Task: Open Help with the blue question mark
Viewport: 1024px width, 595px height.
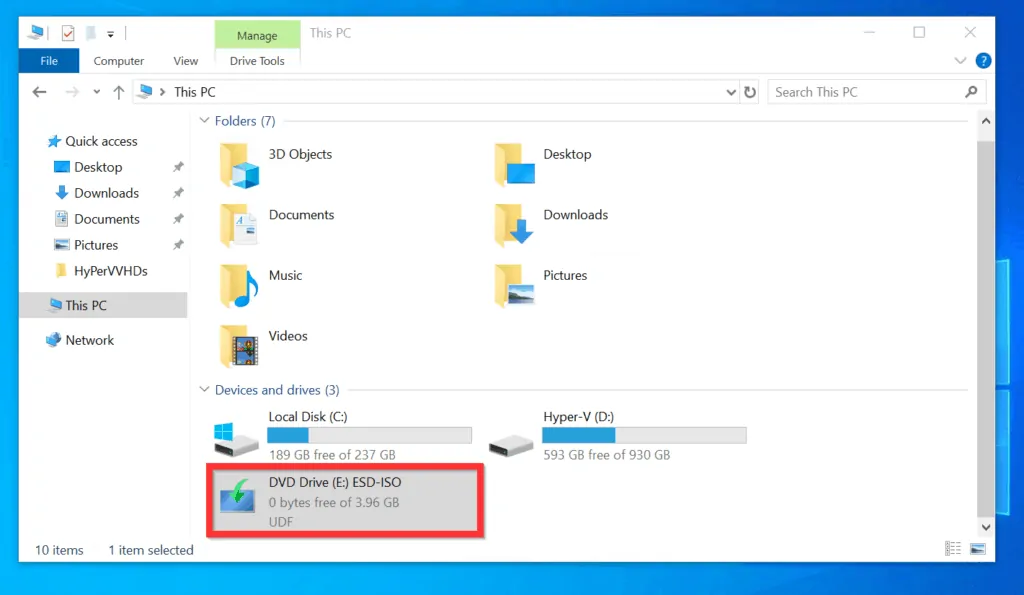Action: (x=982, y=61)
